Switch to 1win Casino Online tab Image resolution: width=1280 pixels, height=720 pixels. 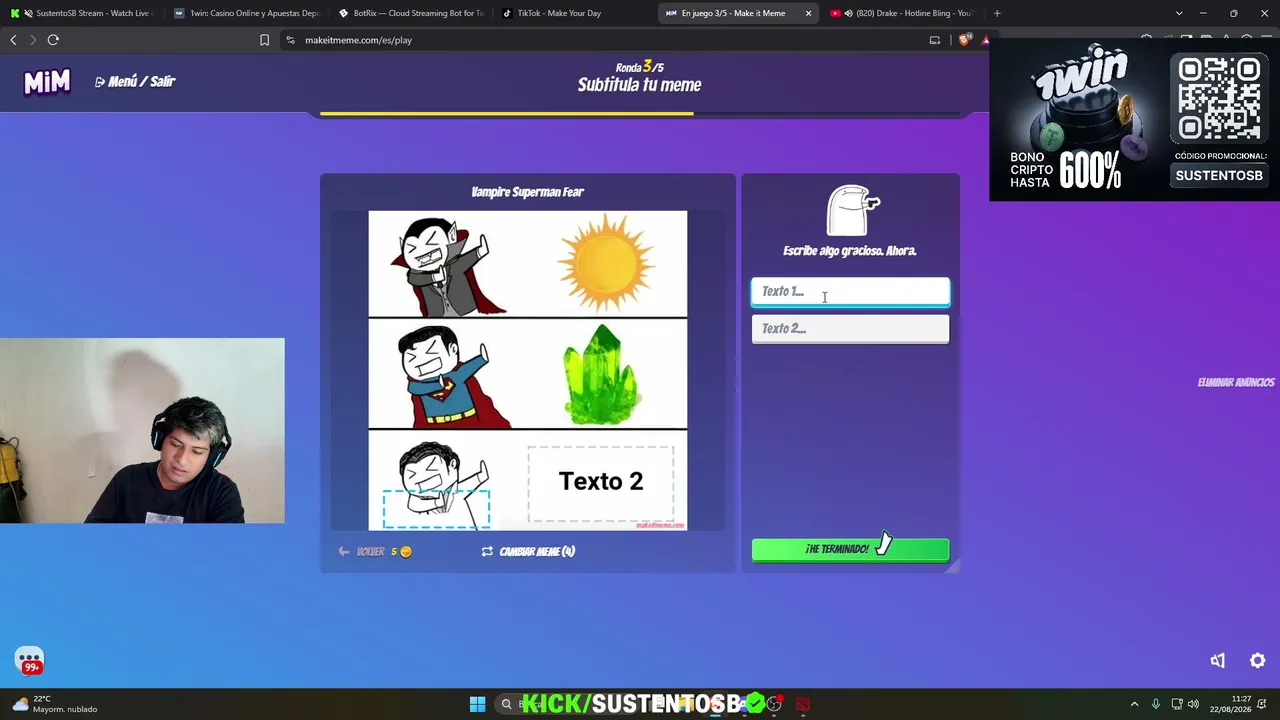coord(245,13)
